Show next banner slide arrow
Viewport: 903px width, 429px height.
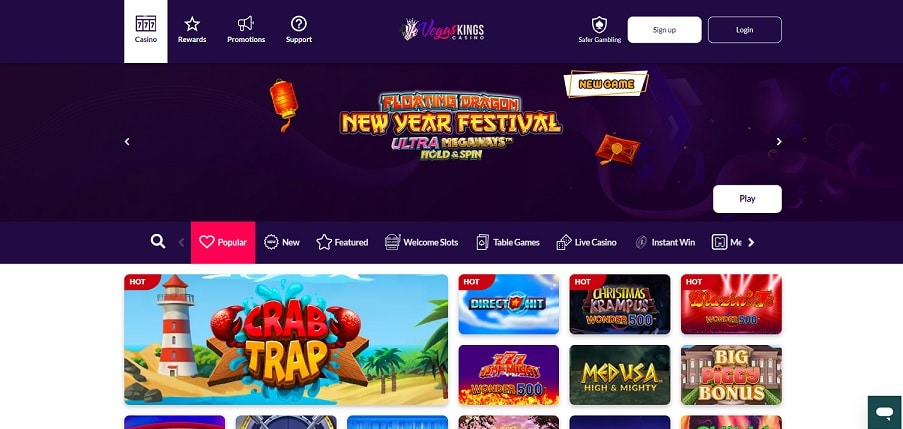click(779, 142)
